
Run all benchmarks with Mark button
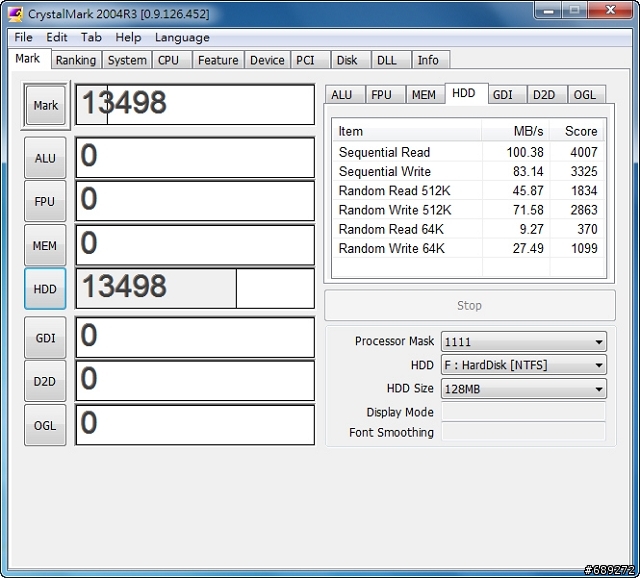pyautogui.click(x=45, y=105)
